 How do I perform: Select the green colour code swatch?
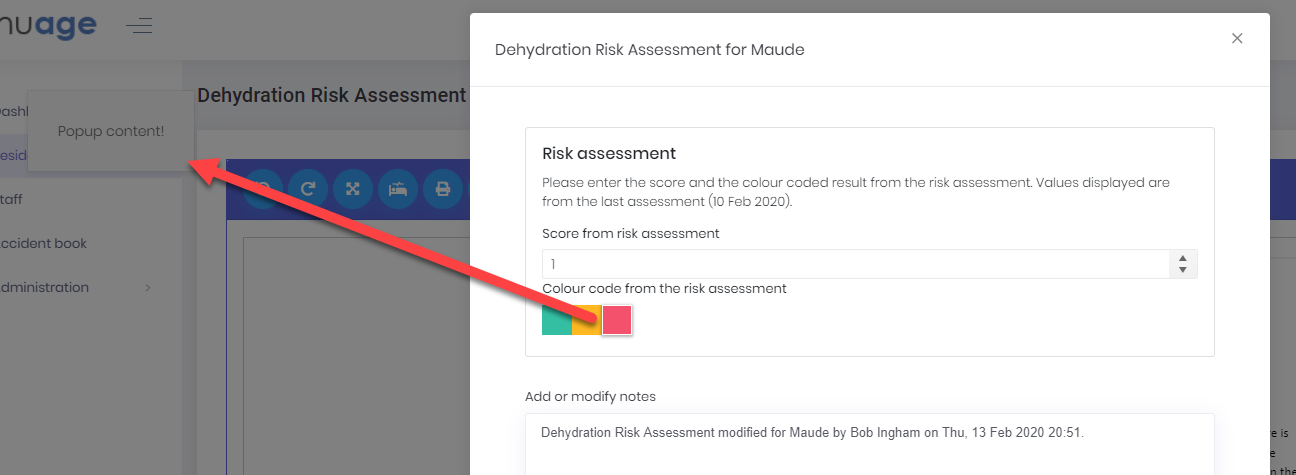coord(556,320)
